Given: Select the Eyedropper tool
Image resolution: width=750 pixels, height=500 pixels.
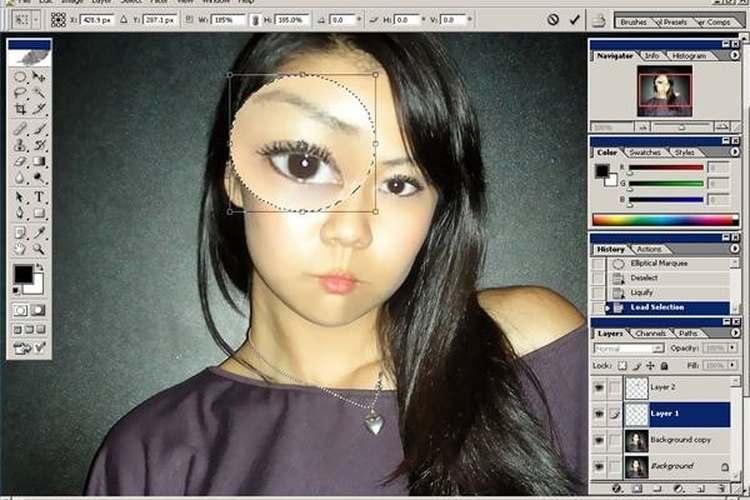Looking at the screenshot, I should coord(39,233).
